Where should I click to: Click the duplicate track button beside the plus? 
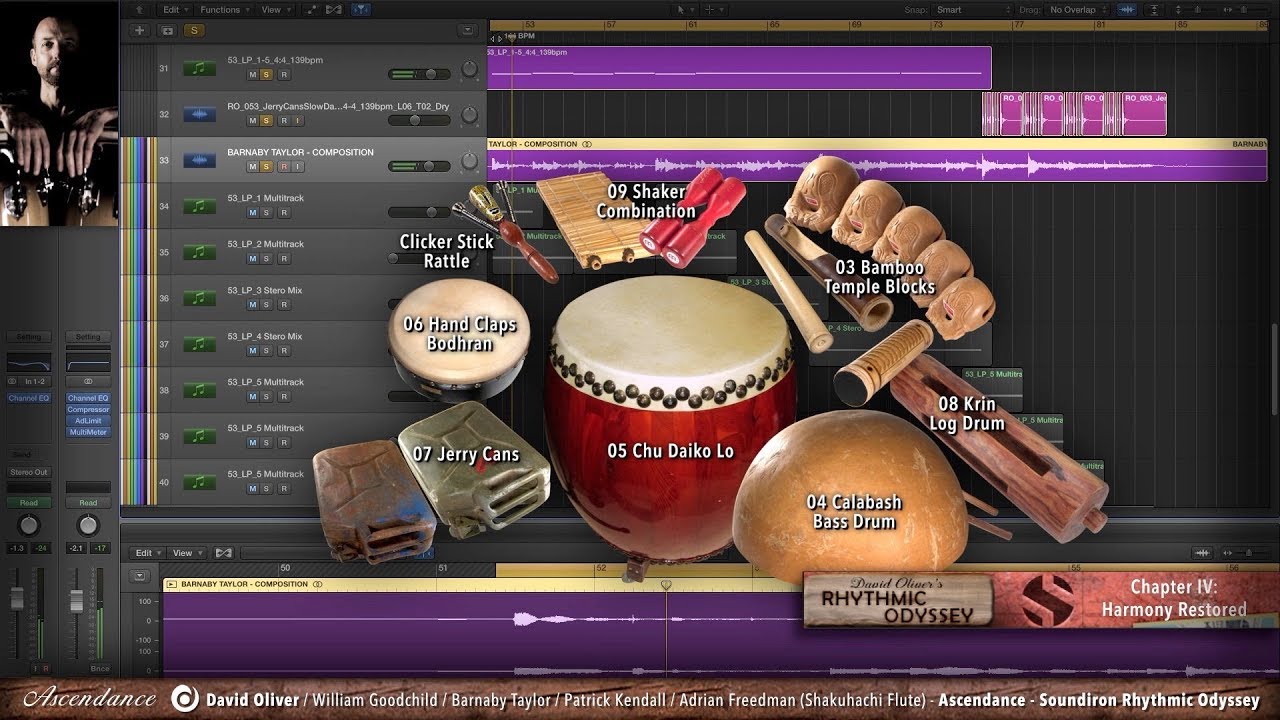click(166, 30)
